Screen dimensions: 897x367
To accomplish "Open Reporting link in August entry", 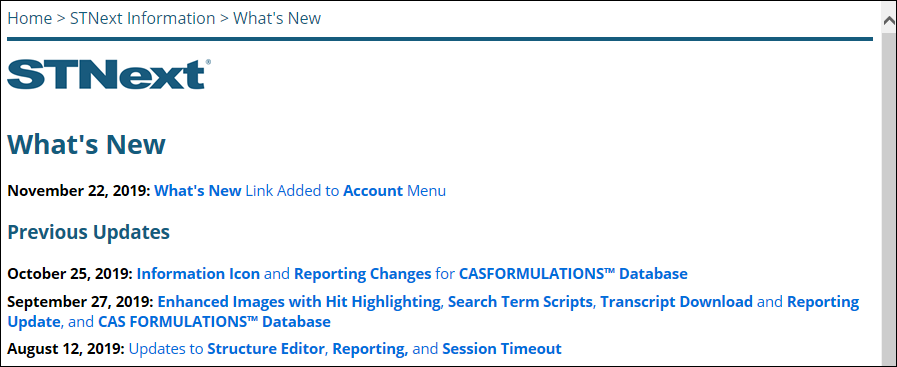I will [370, 348].
